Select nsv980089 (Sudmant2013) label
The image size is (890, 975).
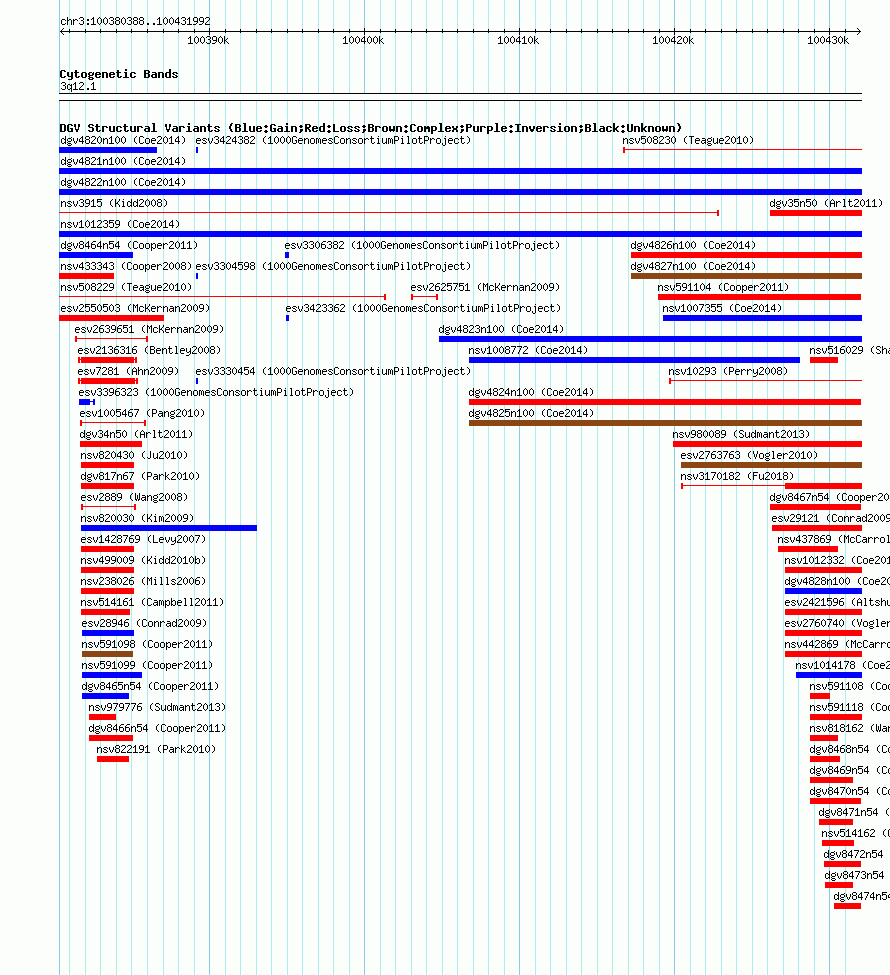coord(741,435)
